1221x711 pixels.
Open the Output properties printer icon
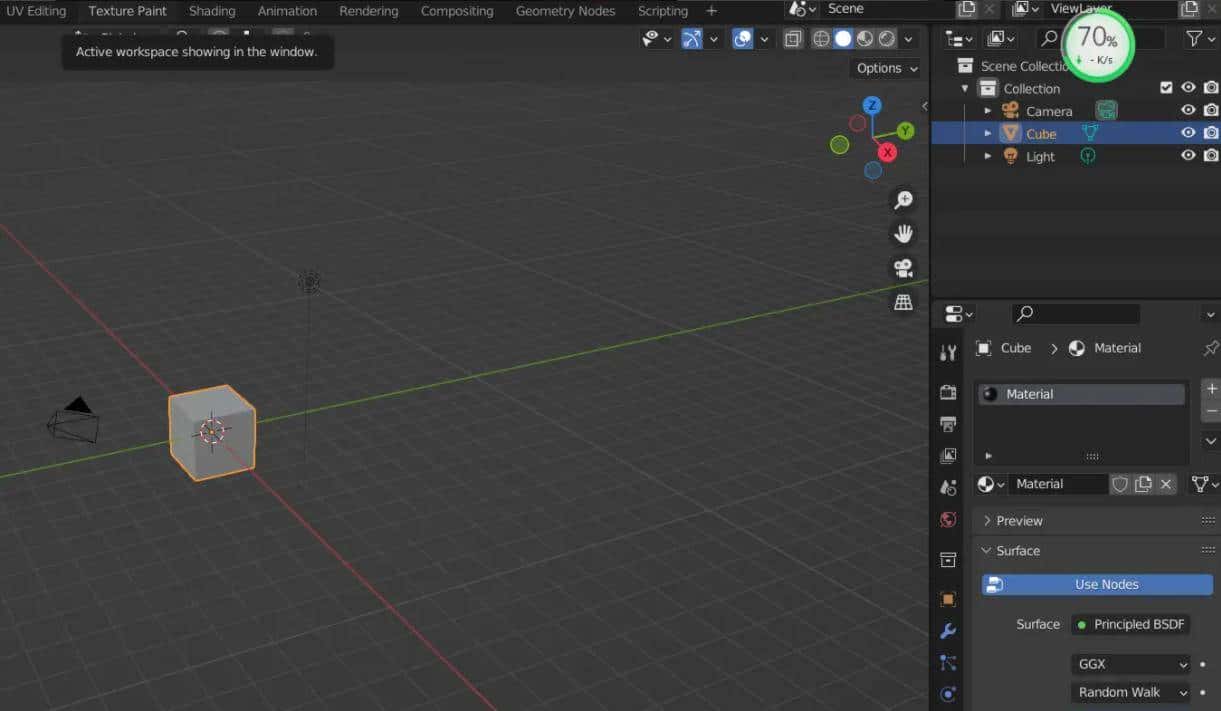point(948,424)
